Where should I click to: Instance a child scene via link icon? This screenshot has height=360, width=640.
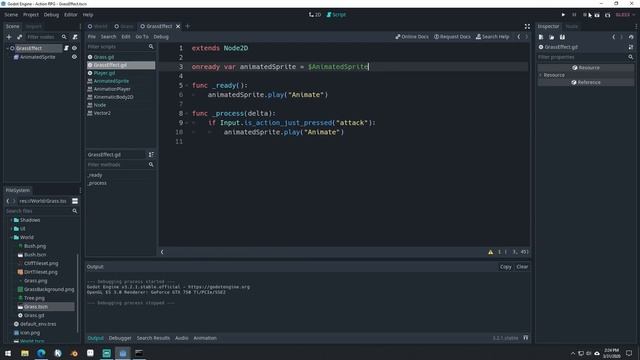coord(19,37)
